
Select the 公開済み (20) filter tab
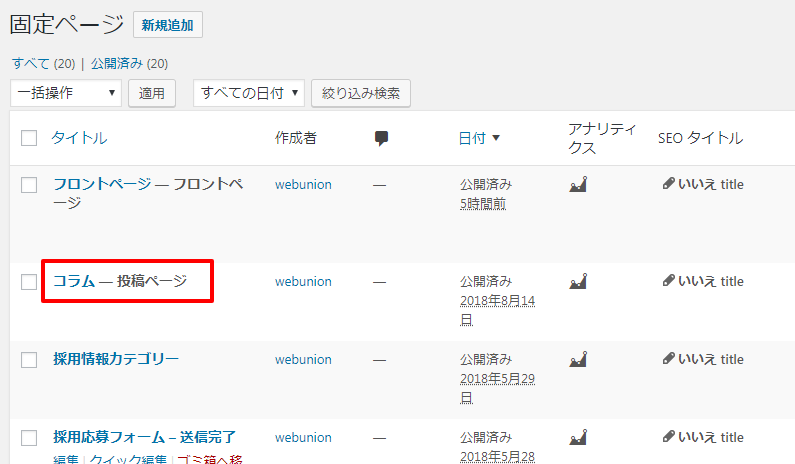[129, 63]
